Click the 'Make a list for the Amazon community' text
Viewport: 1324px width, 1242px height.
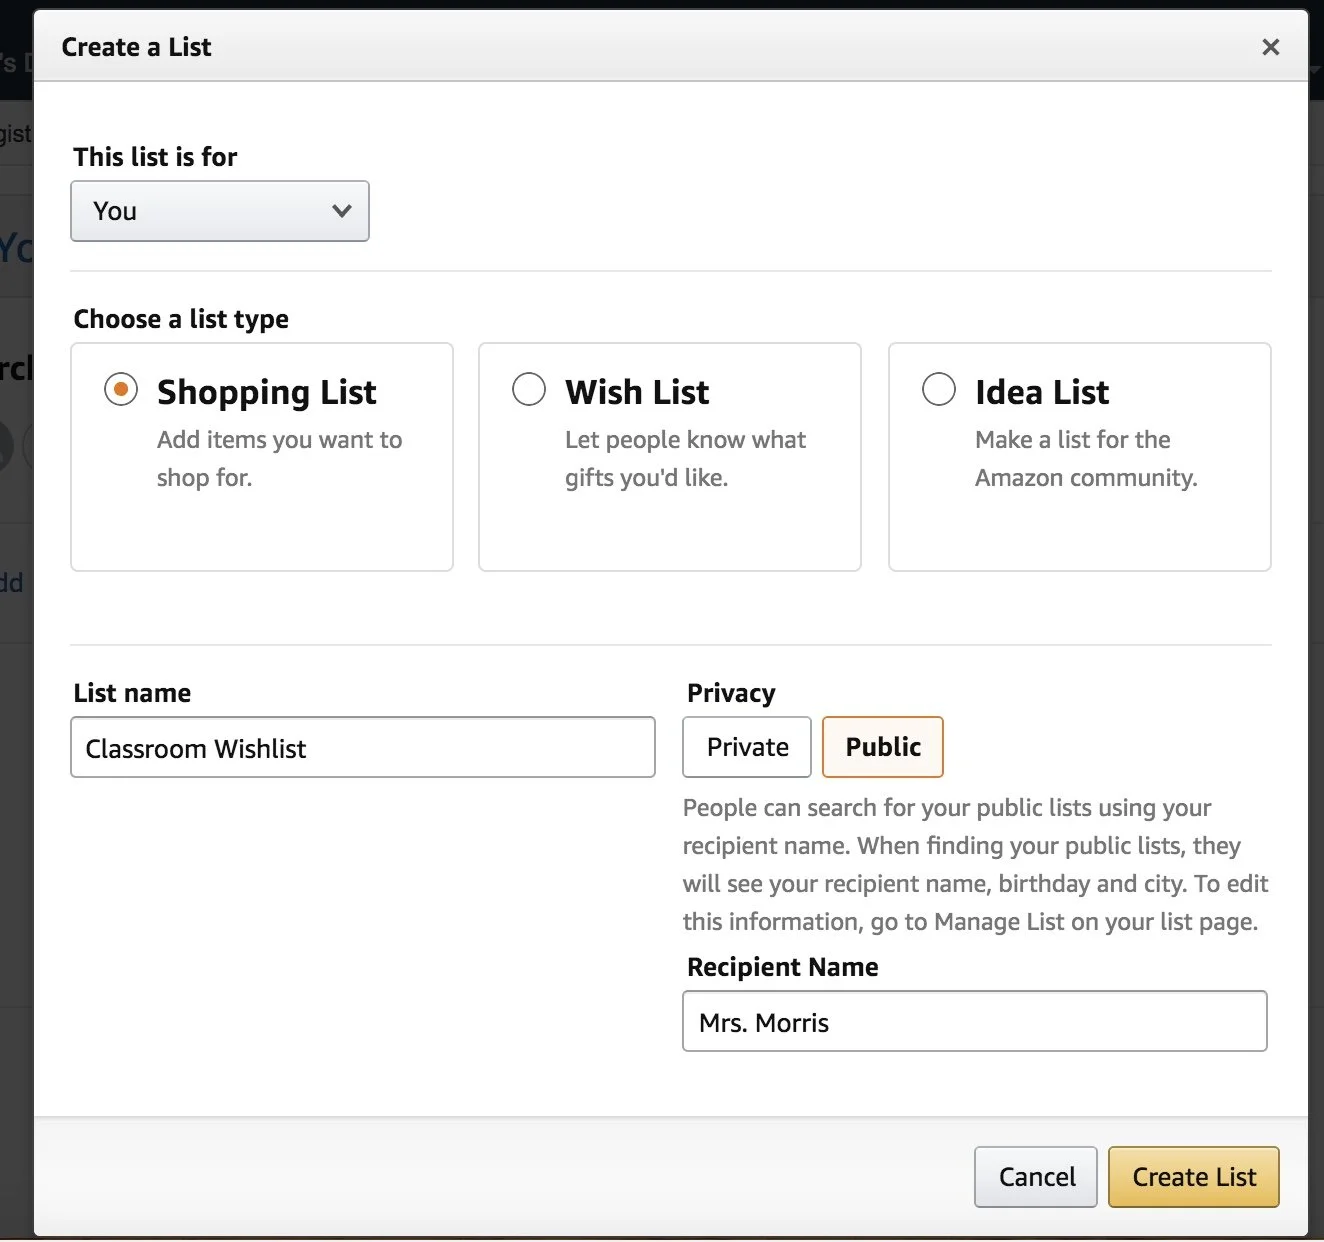tap(1086, 458)
